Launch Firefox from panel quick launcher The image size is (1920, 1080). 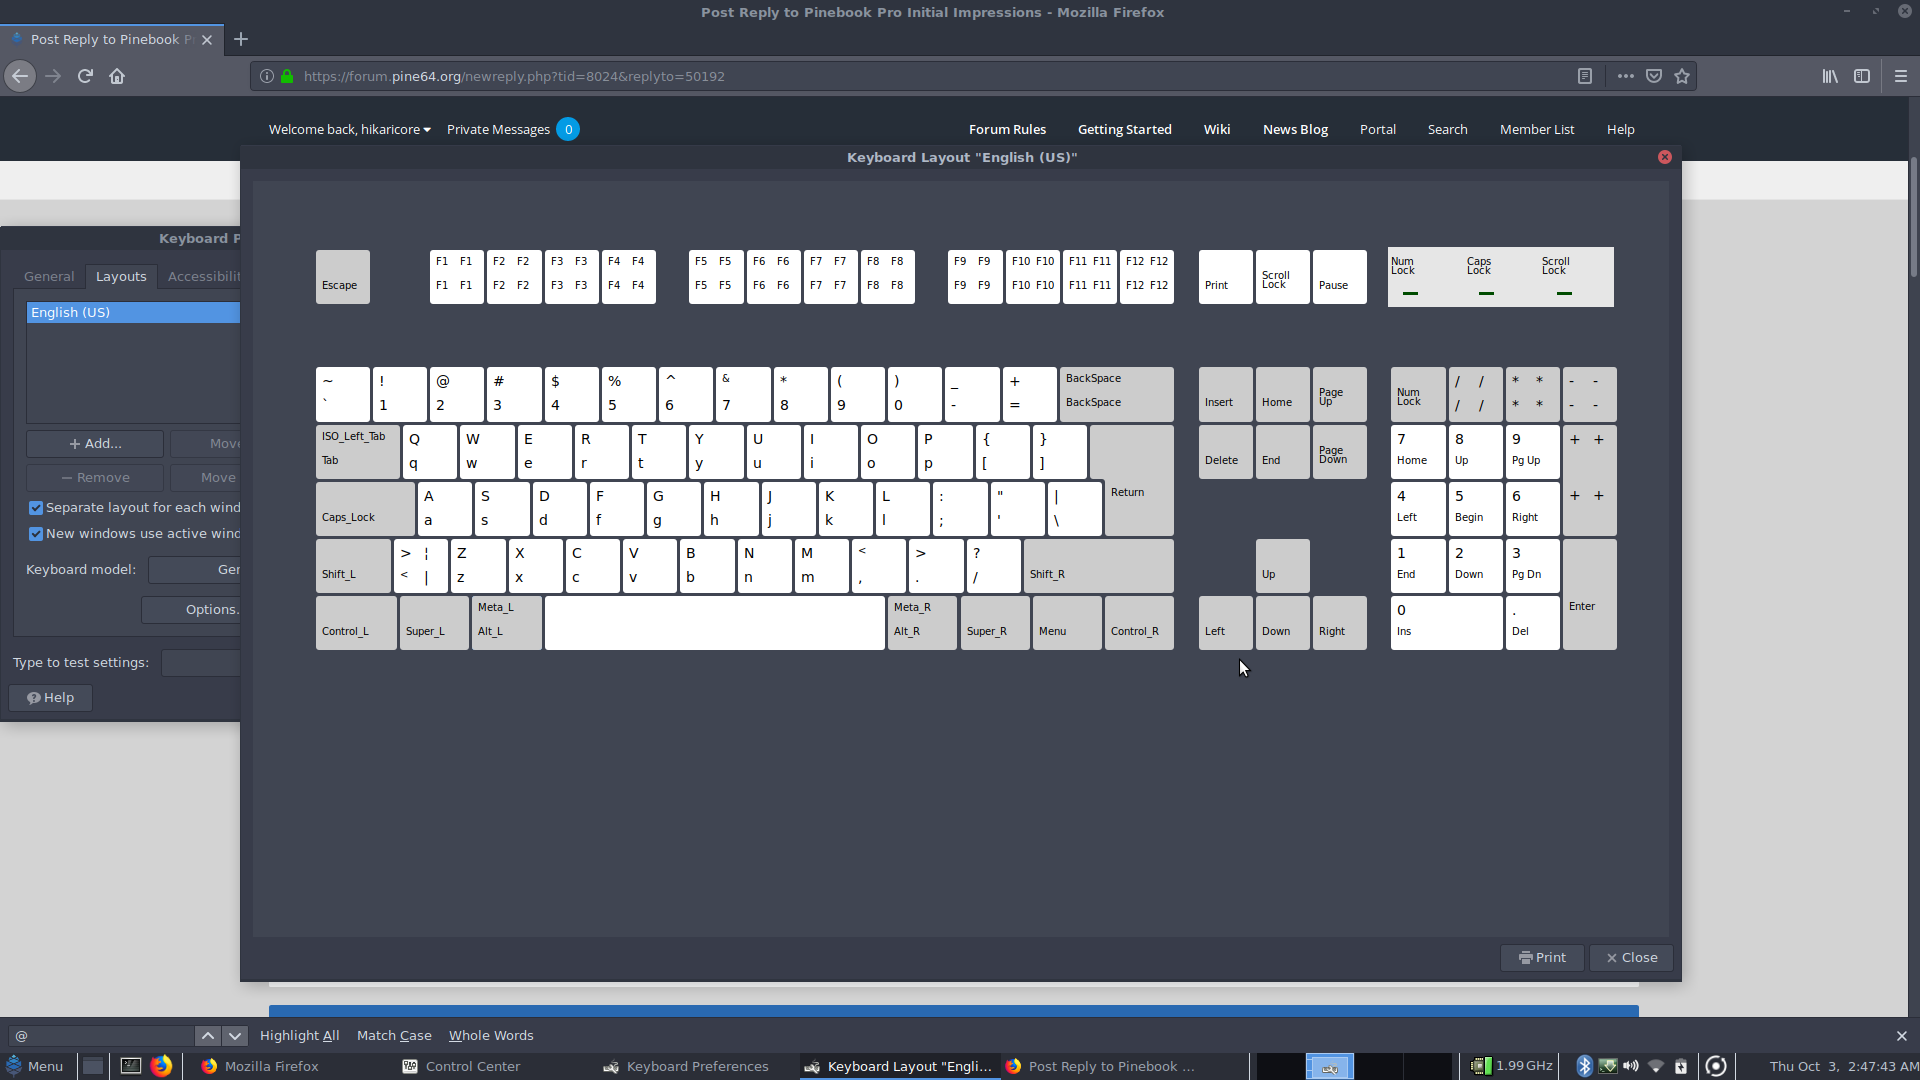[x=161, y=1066]
